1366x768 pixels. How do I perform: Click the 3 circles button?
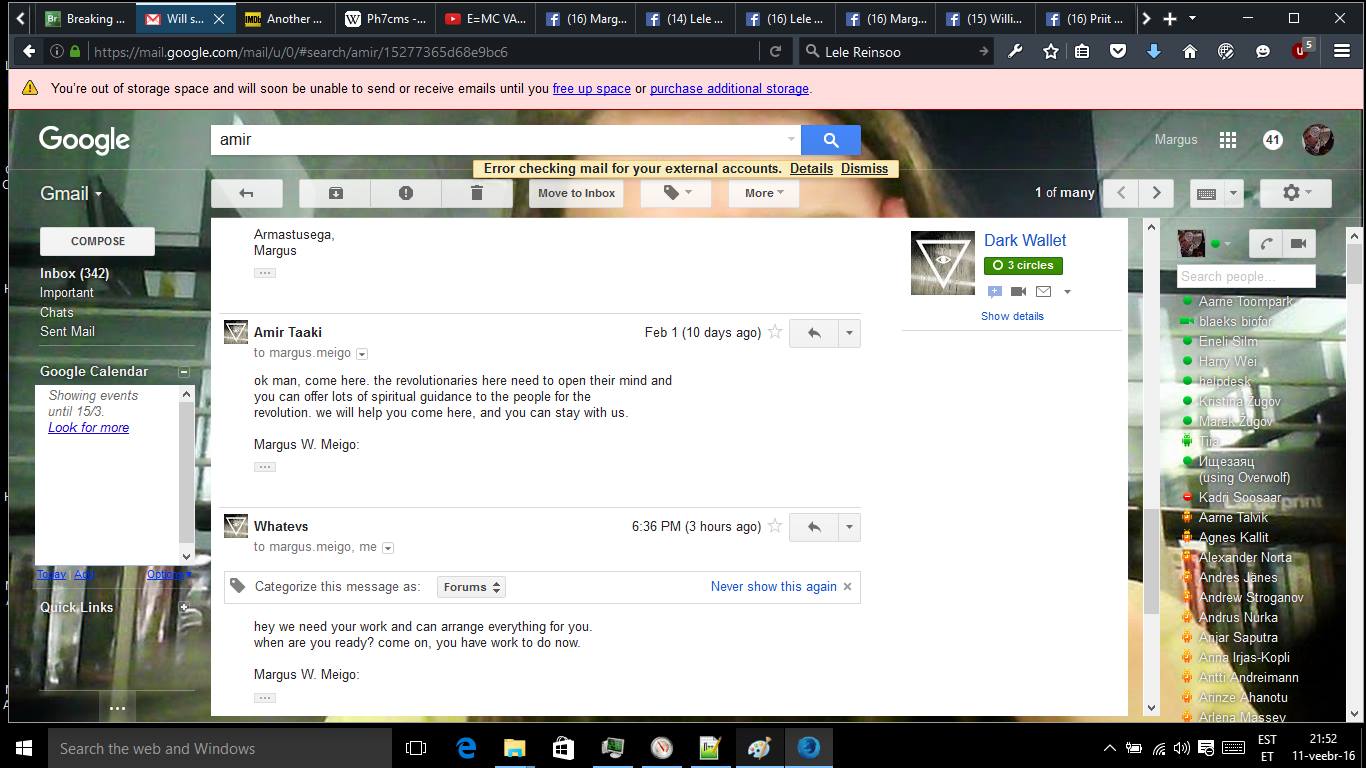[x=1023, y=266]
